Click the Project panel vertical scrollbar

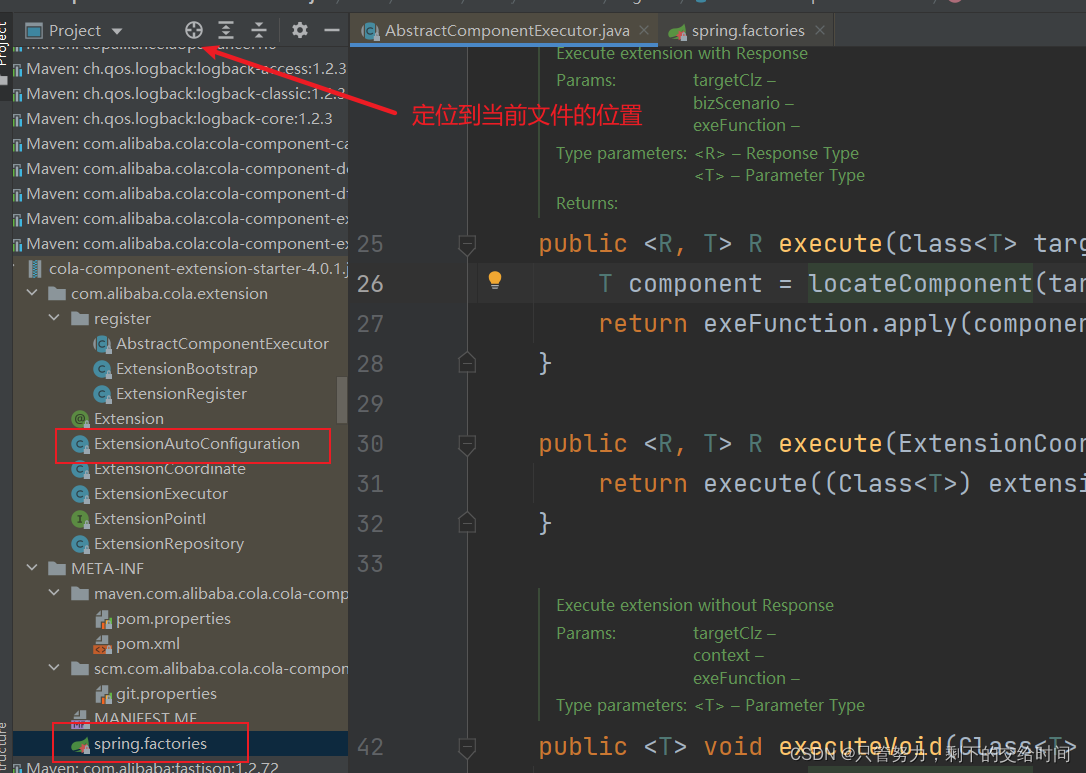[x=341, y=400]
